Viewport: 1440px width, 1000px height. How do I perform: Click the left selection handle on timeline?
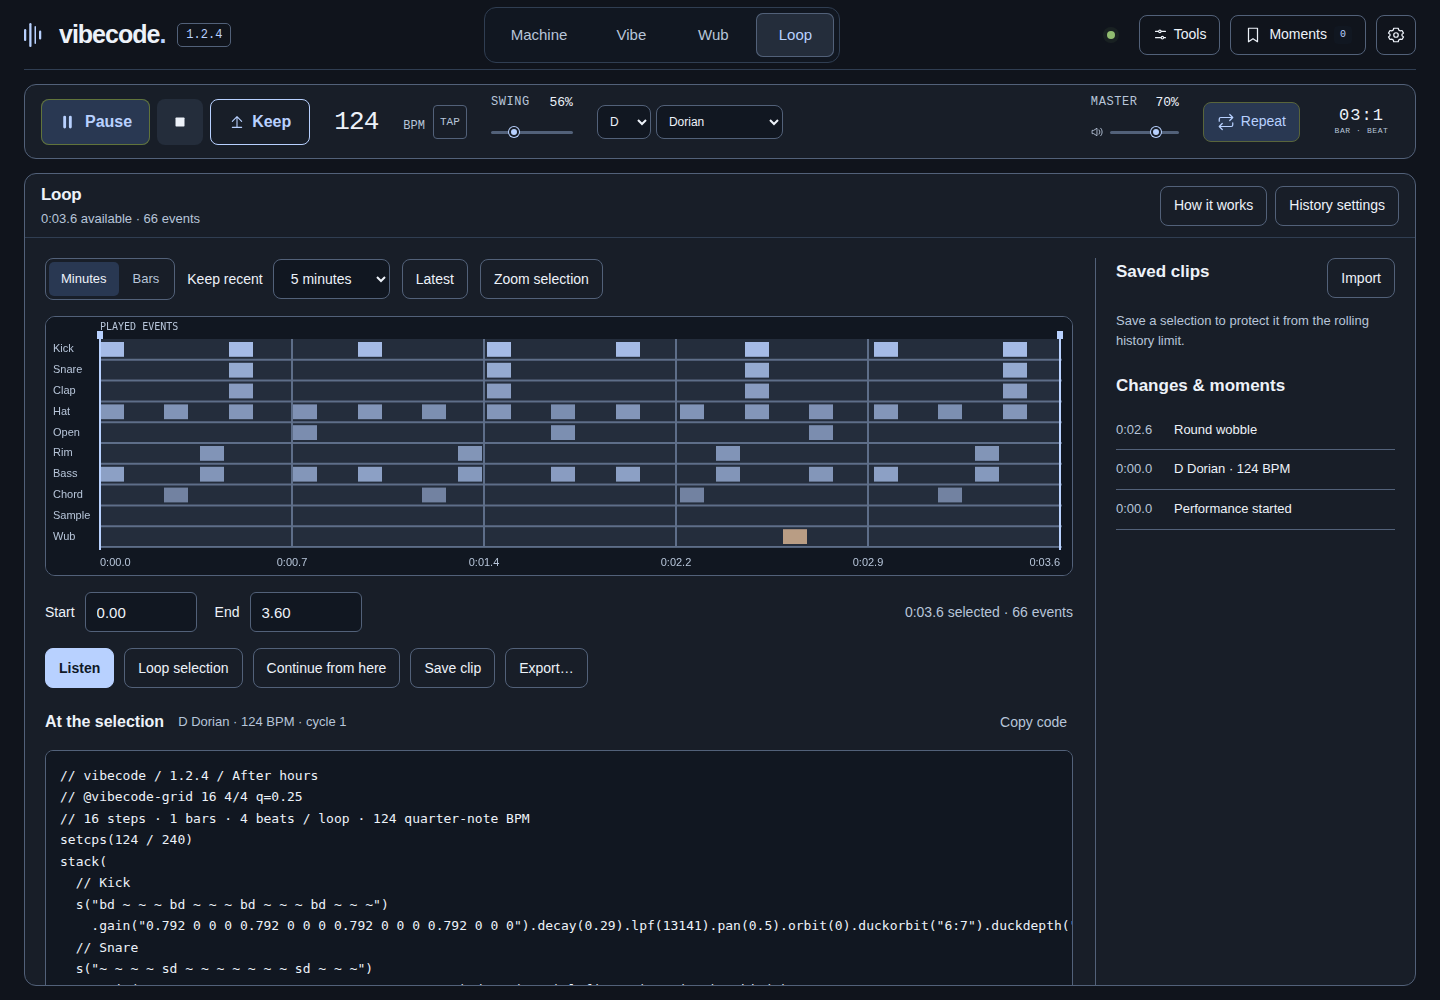point(100,335)
